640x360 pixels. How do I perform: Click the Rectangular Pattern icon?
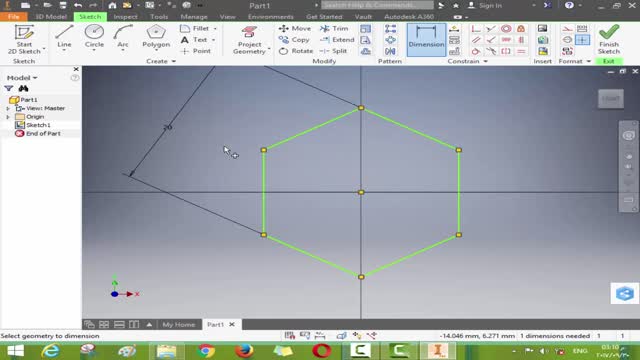pos(390,29)
